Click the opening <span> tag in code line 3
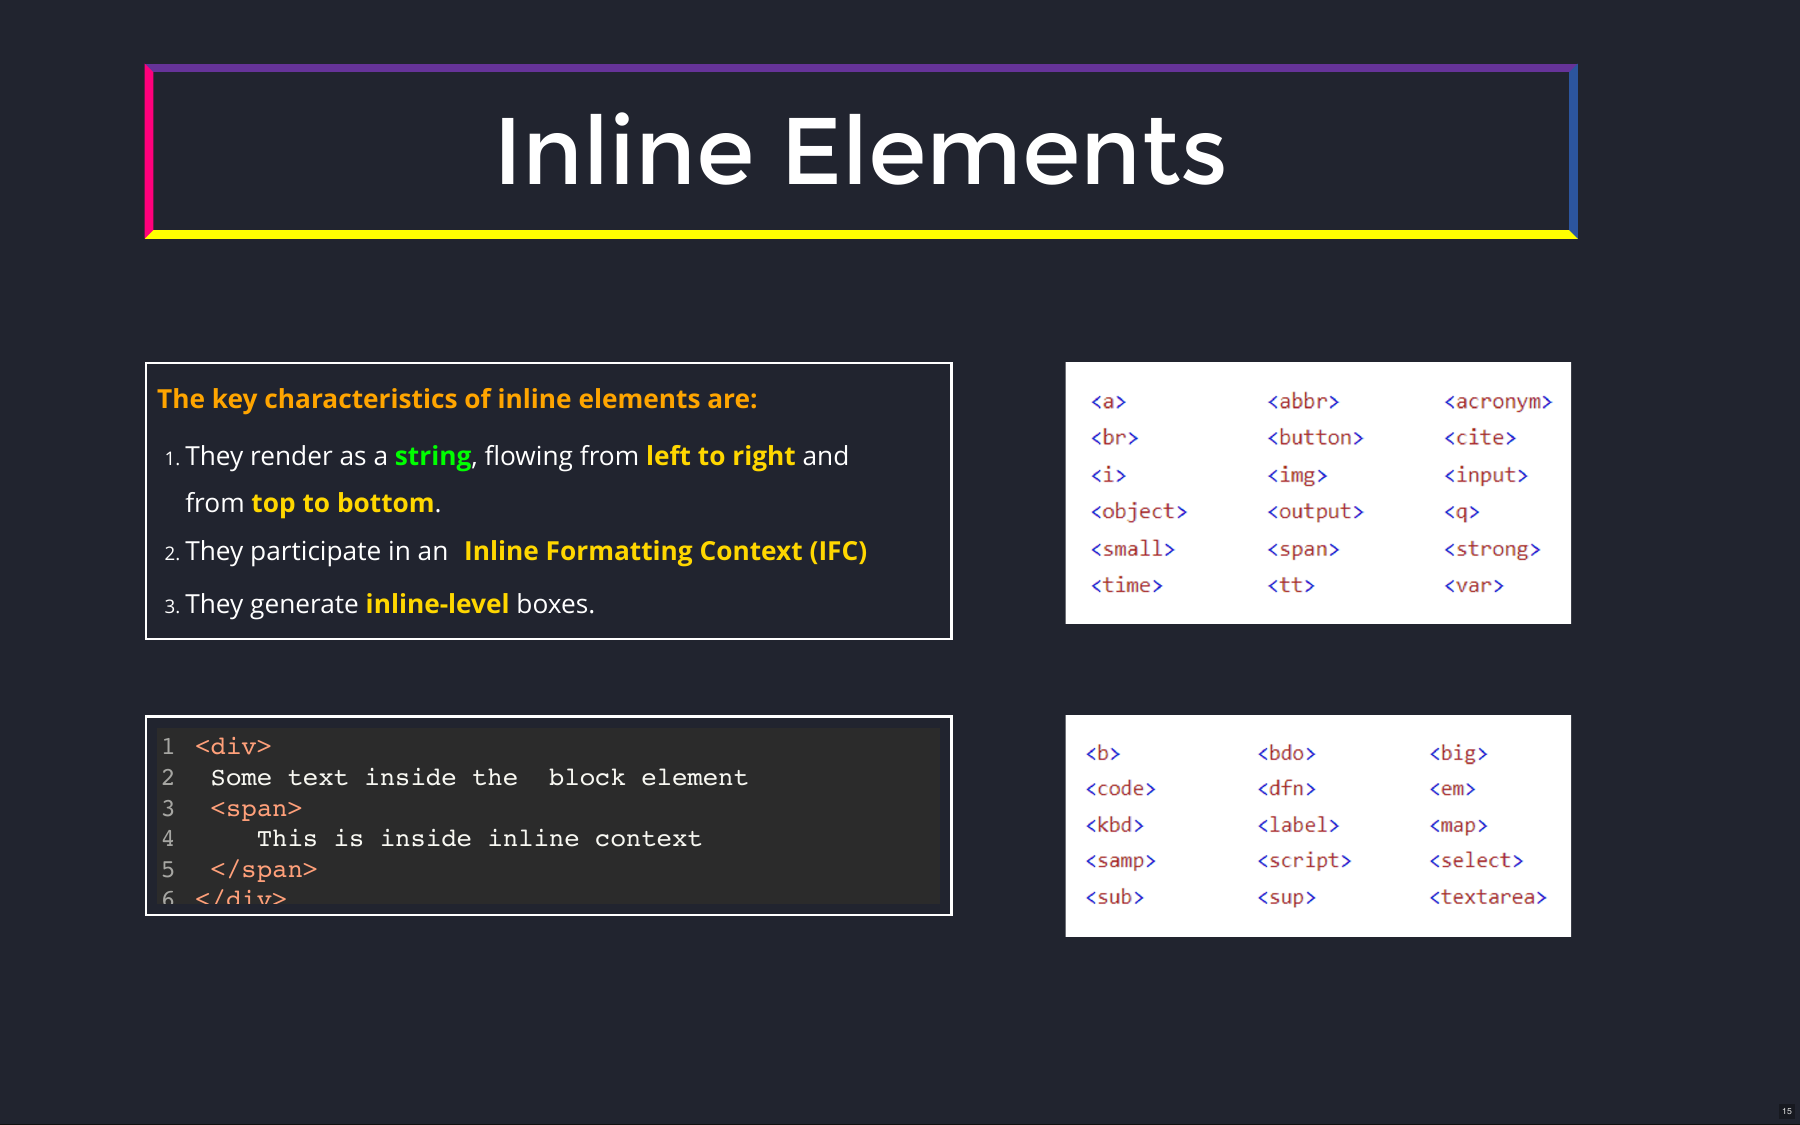1800x1125 pixels. tap(256, 808)
